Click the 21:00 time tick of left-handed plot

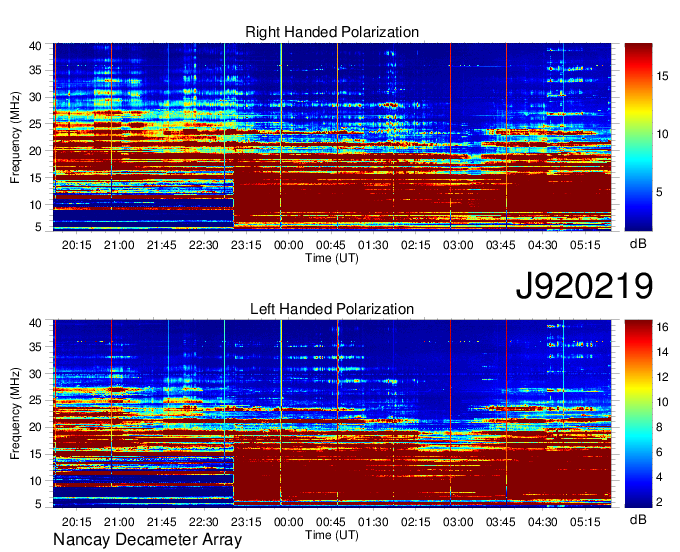click(x=119, y=522)
